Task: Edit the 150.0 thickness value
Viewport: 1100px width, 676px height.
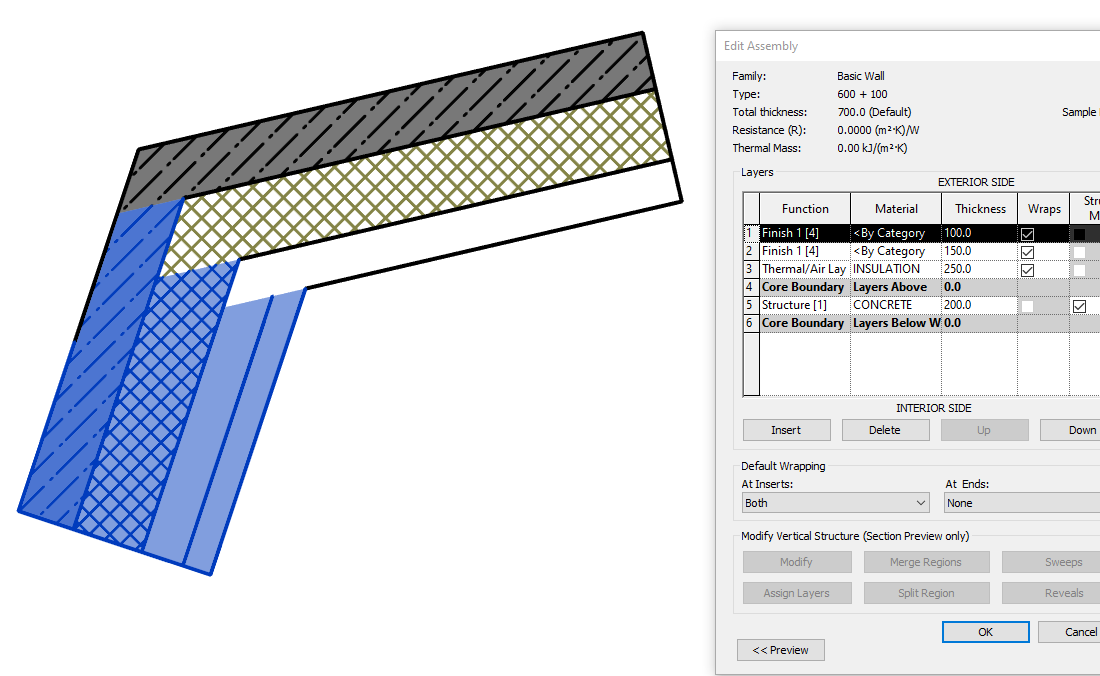Action: pyautogui.click(x=979, y=251)
